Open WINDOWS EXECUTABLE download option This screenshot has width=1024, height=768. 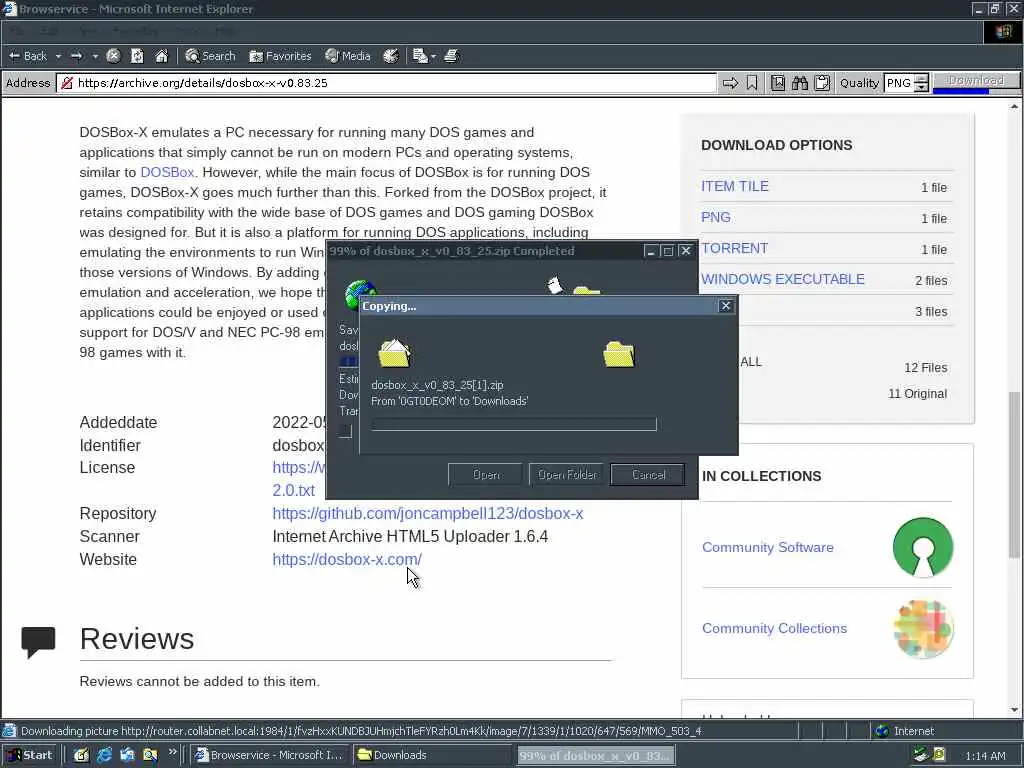pos(783,279)
